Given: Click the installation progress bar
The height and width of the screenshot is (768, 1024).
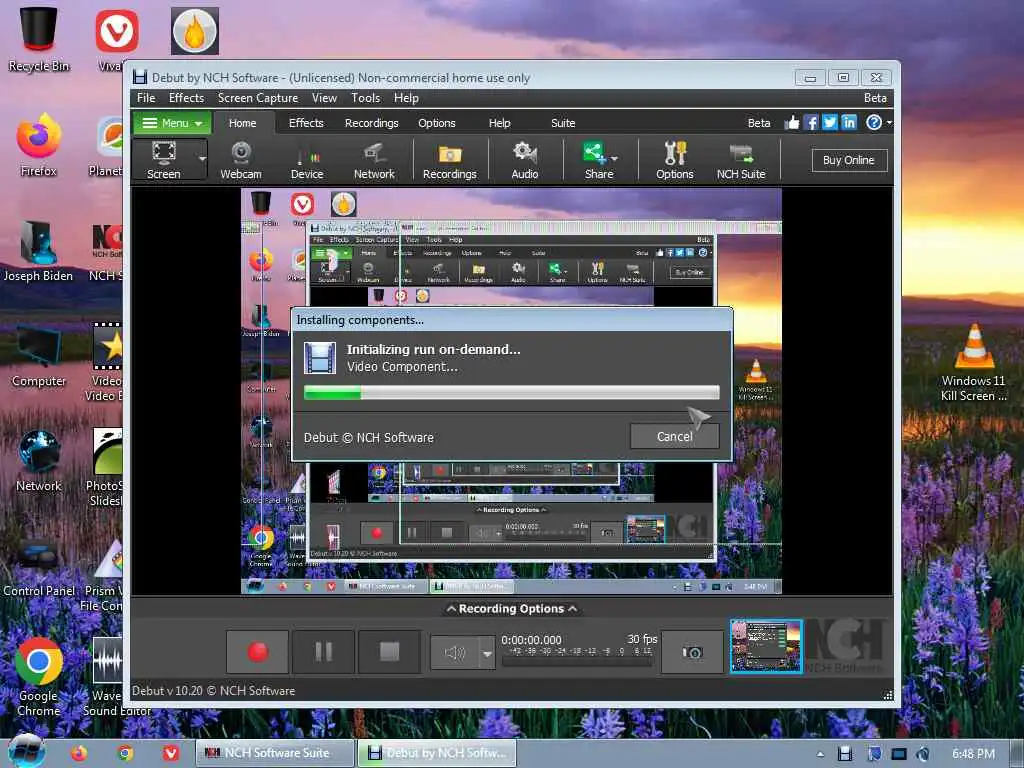Looking at the screenshot, I should [x=512, y=392].
